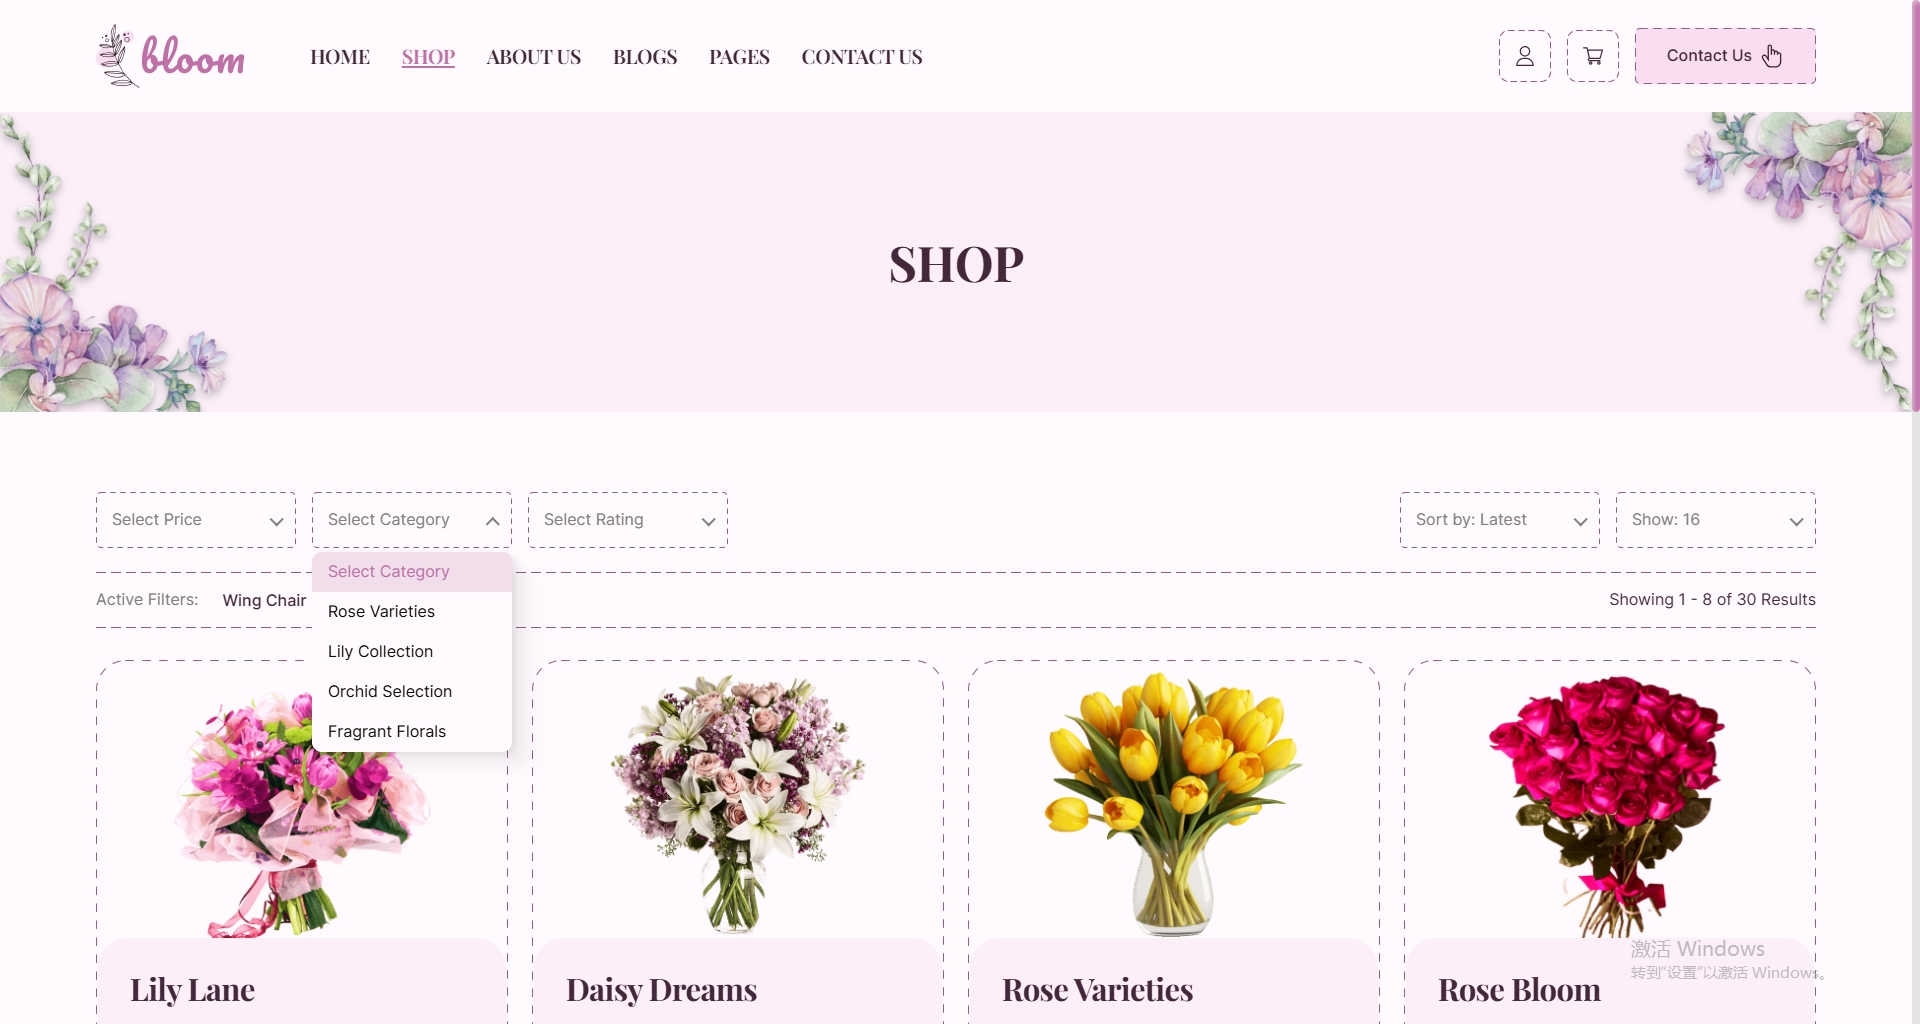Open the Sort by: Latest dropdown
The image size is (1920, 1024).
pos(1500,520)
